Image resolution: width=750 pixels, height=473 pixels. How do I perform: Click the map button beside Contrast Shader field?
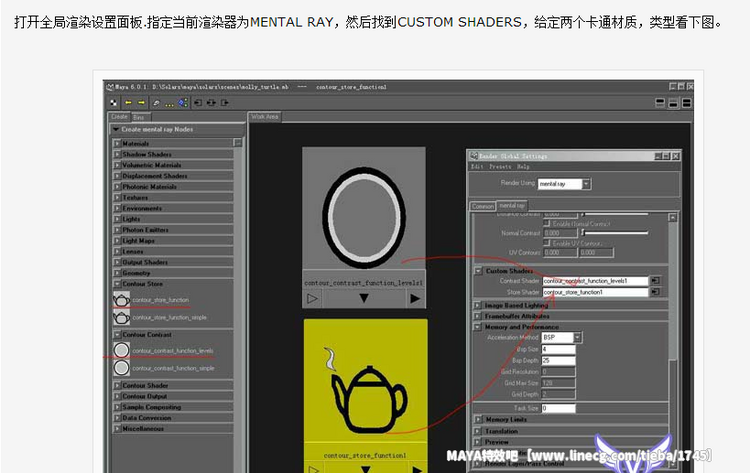pos(655,281)
